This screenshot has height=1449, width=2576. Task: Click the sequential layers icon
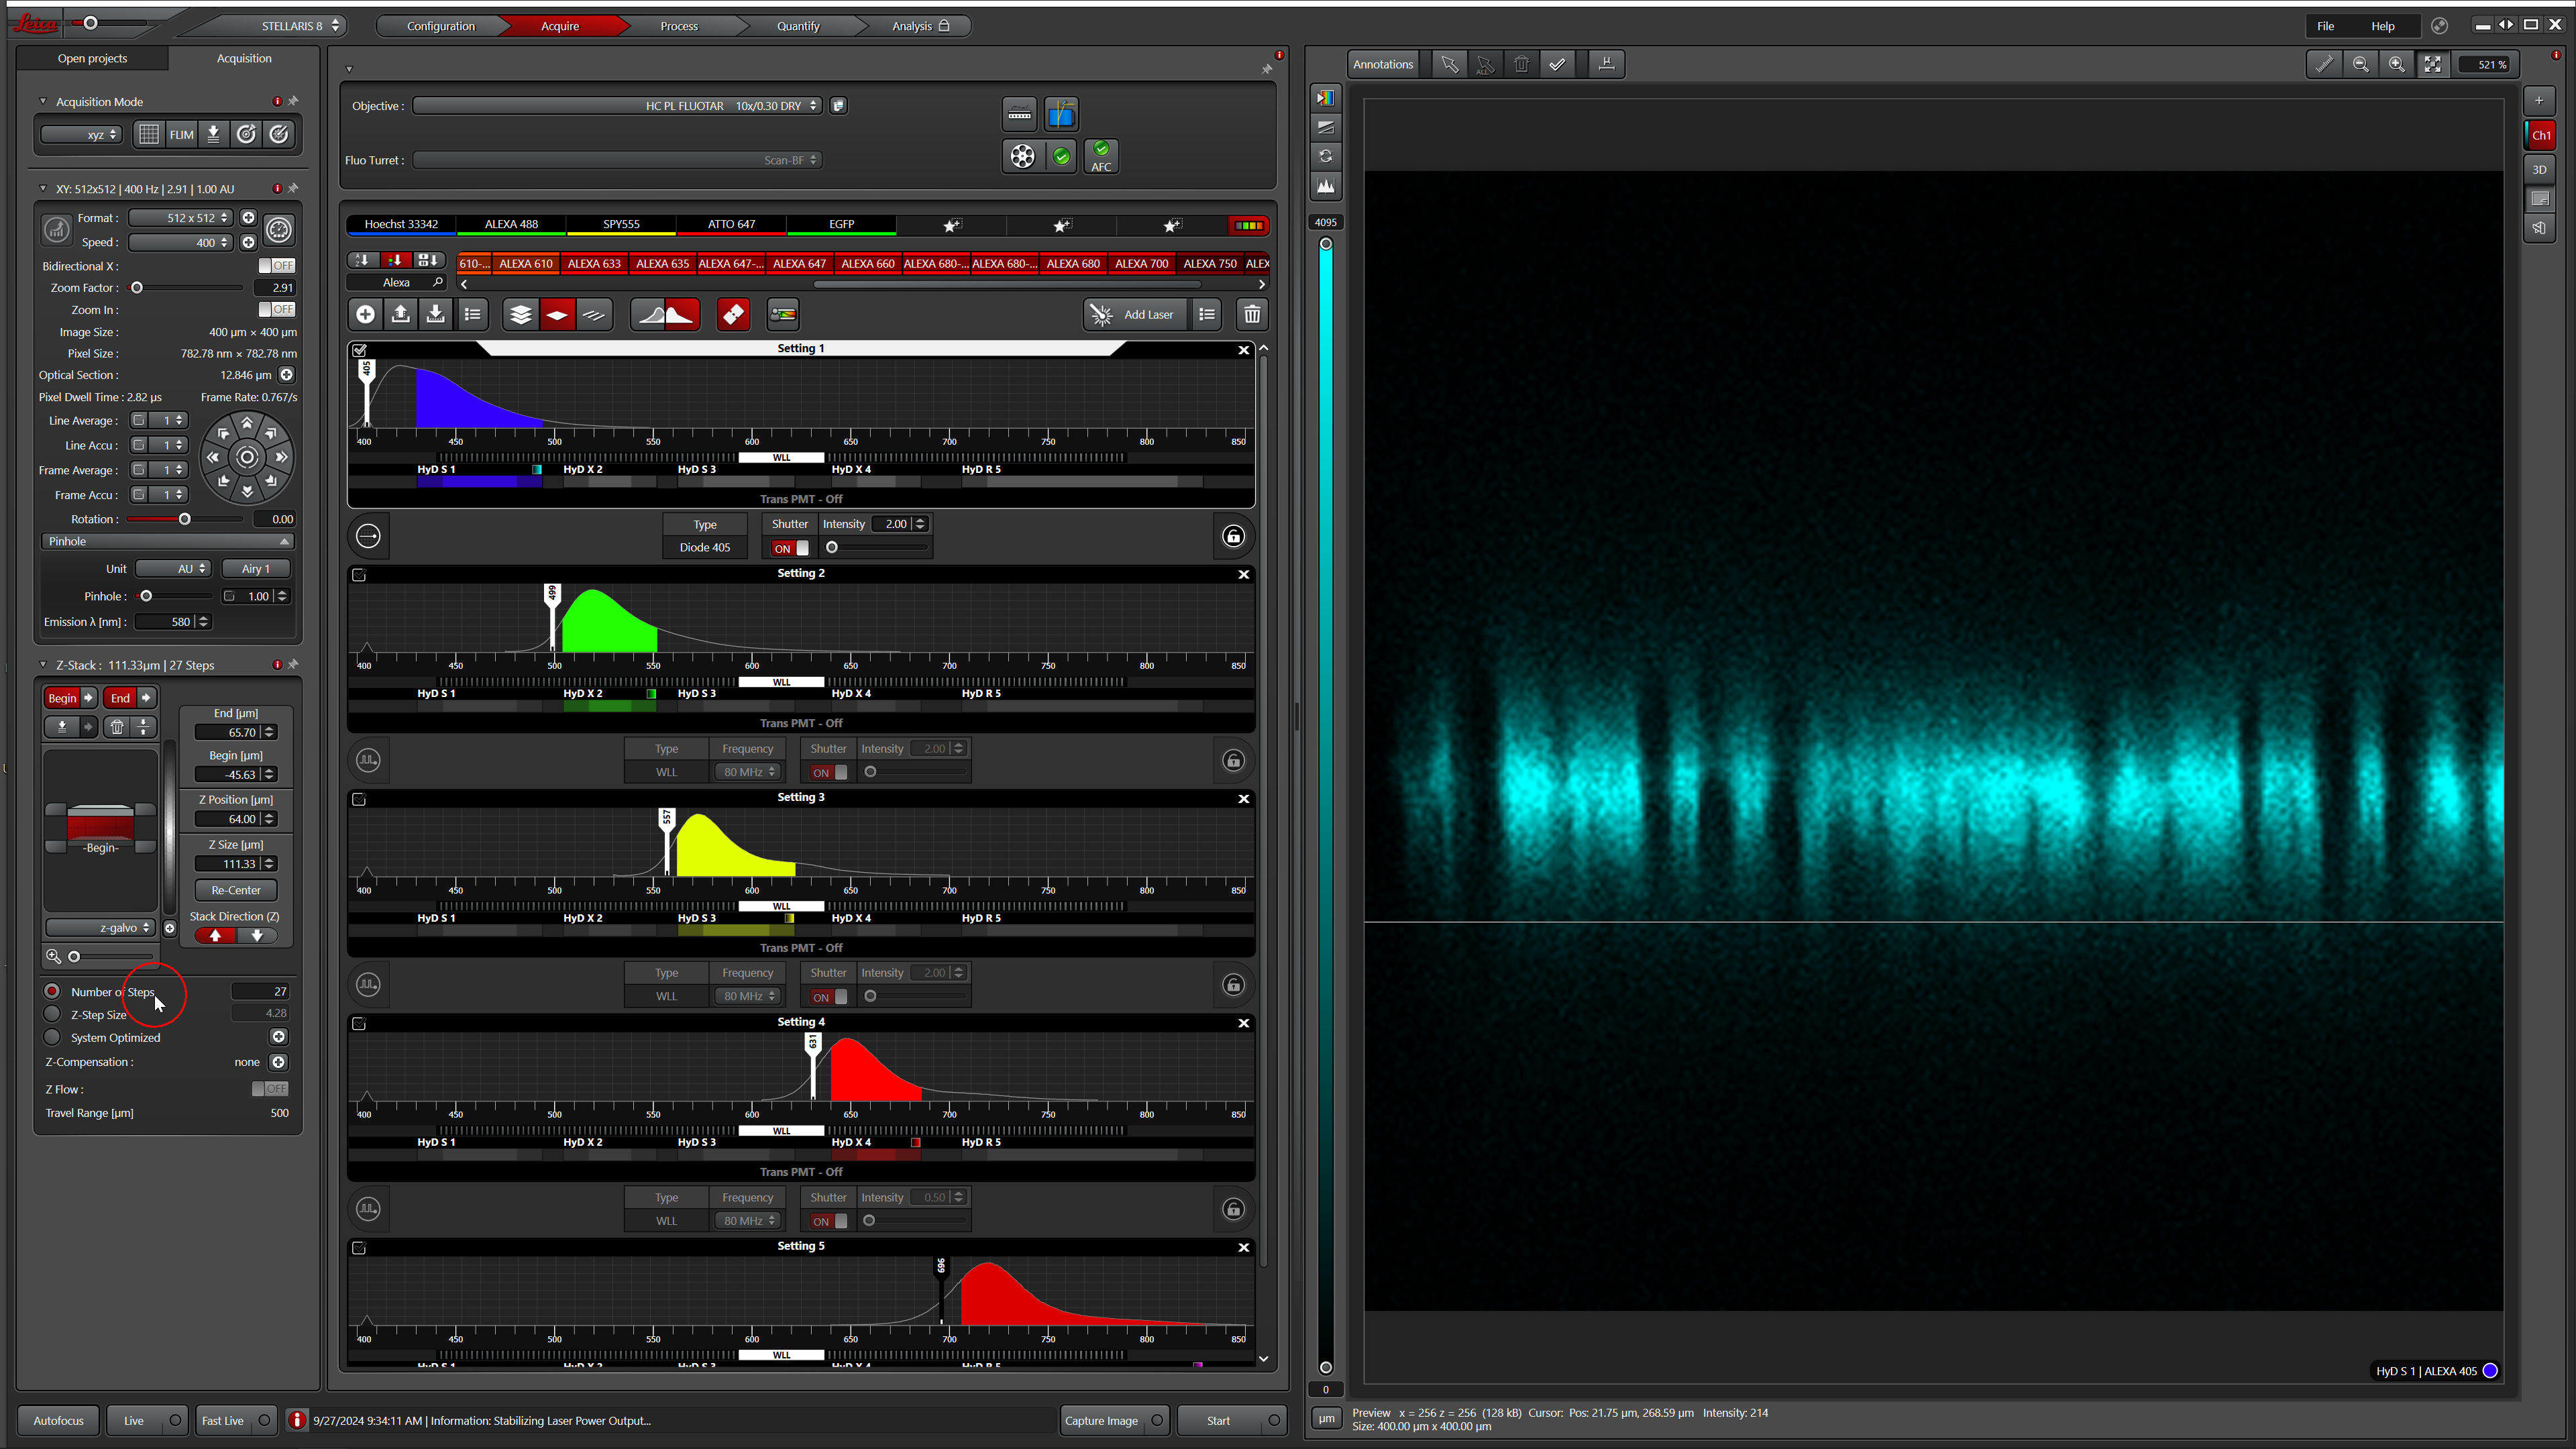click(x=520, y=315)
